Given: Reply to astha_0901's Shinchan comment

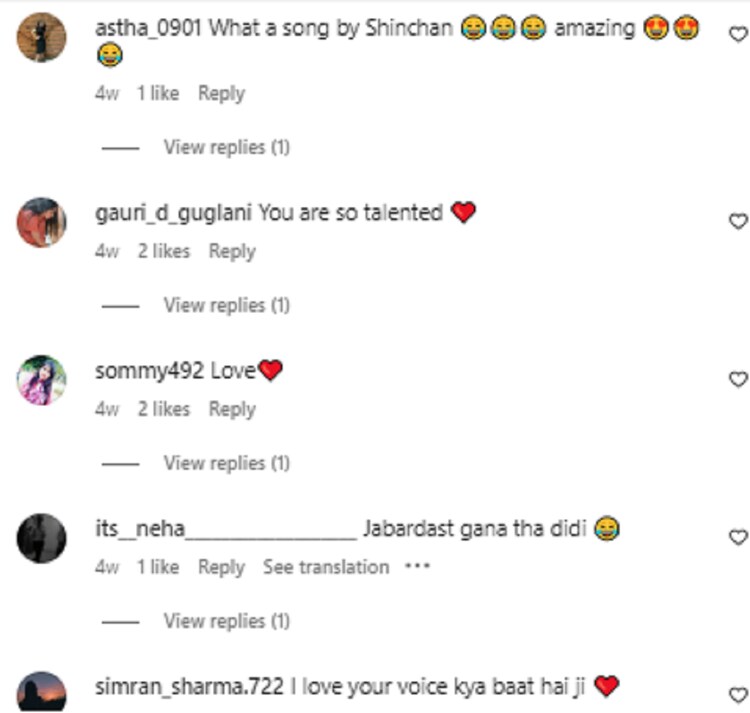Looking at the screenshot, I should tap(221, 93).
